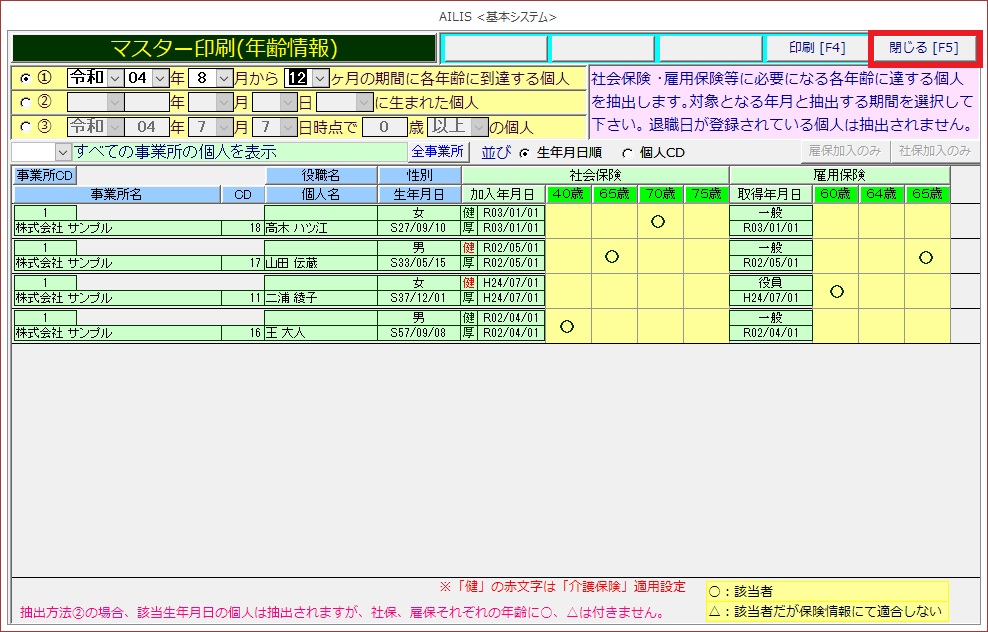Open the 事業所 selection dropdown
Image resolution: width=988 pixels, height=632 pixels.
pos(63,152)
